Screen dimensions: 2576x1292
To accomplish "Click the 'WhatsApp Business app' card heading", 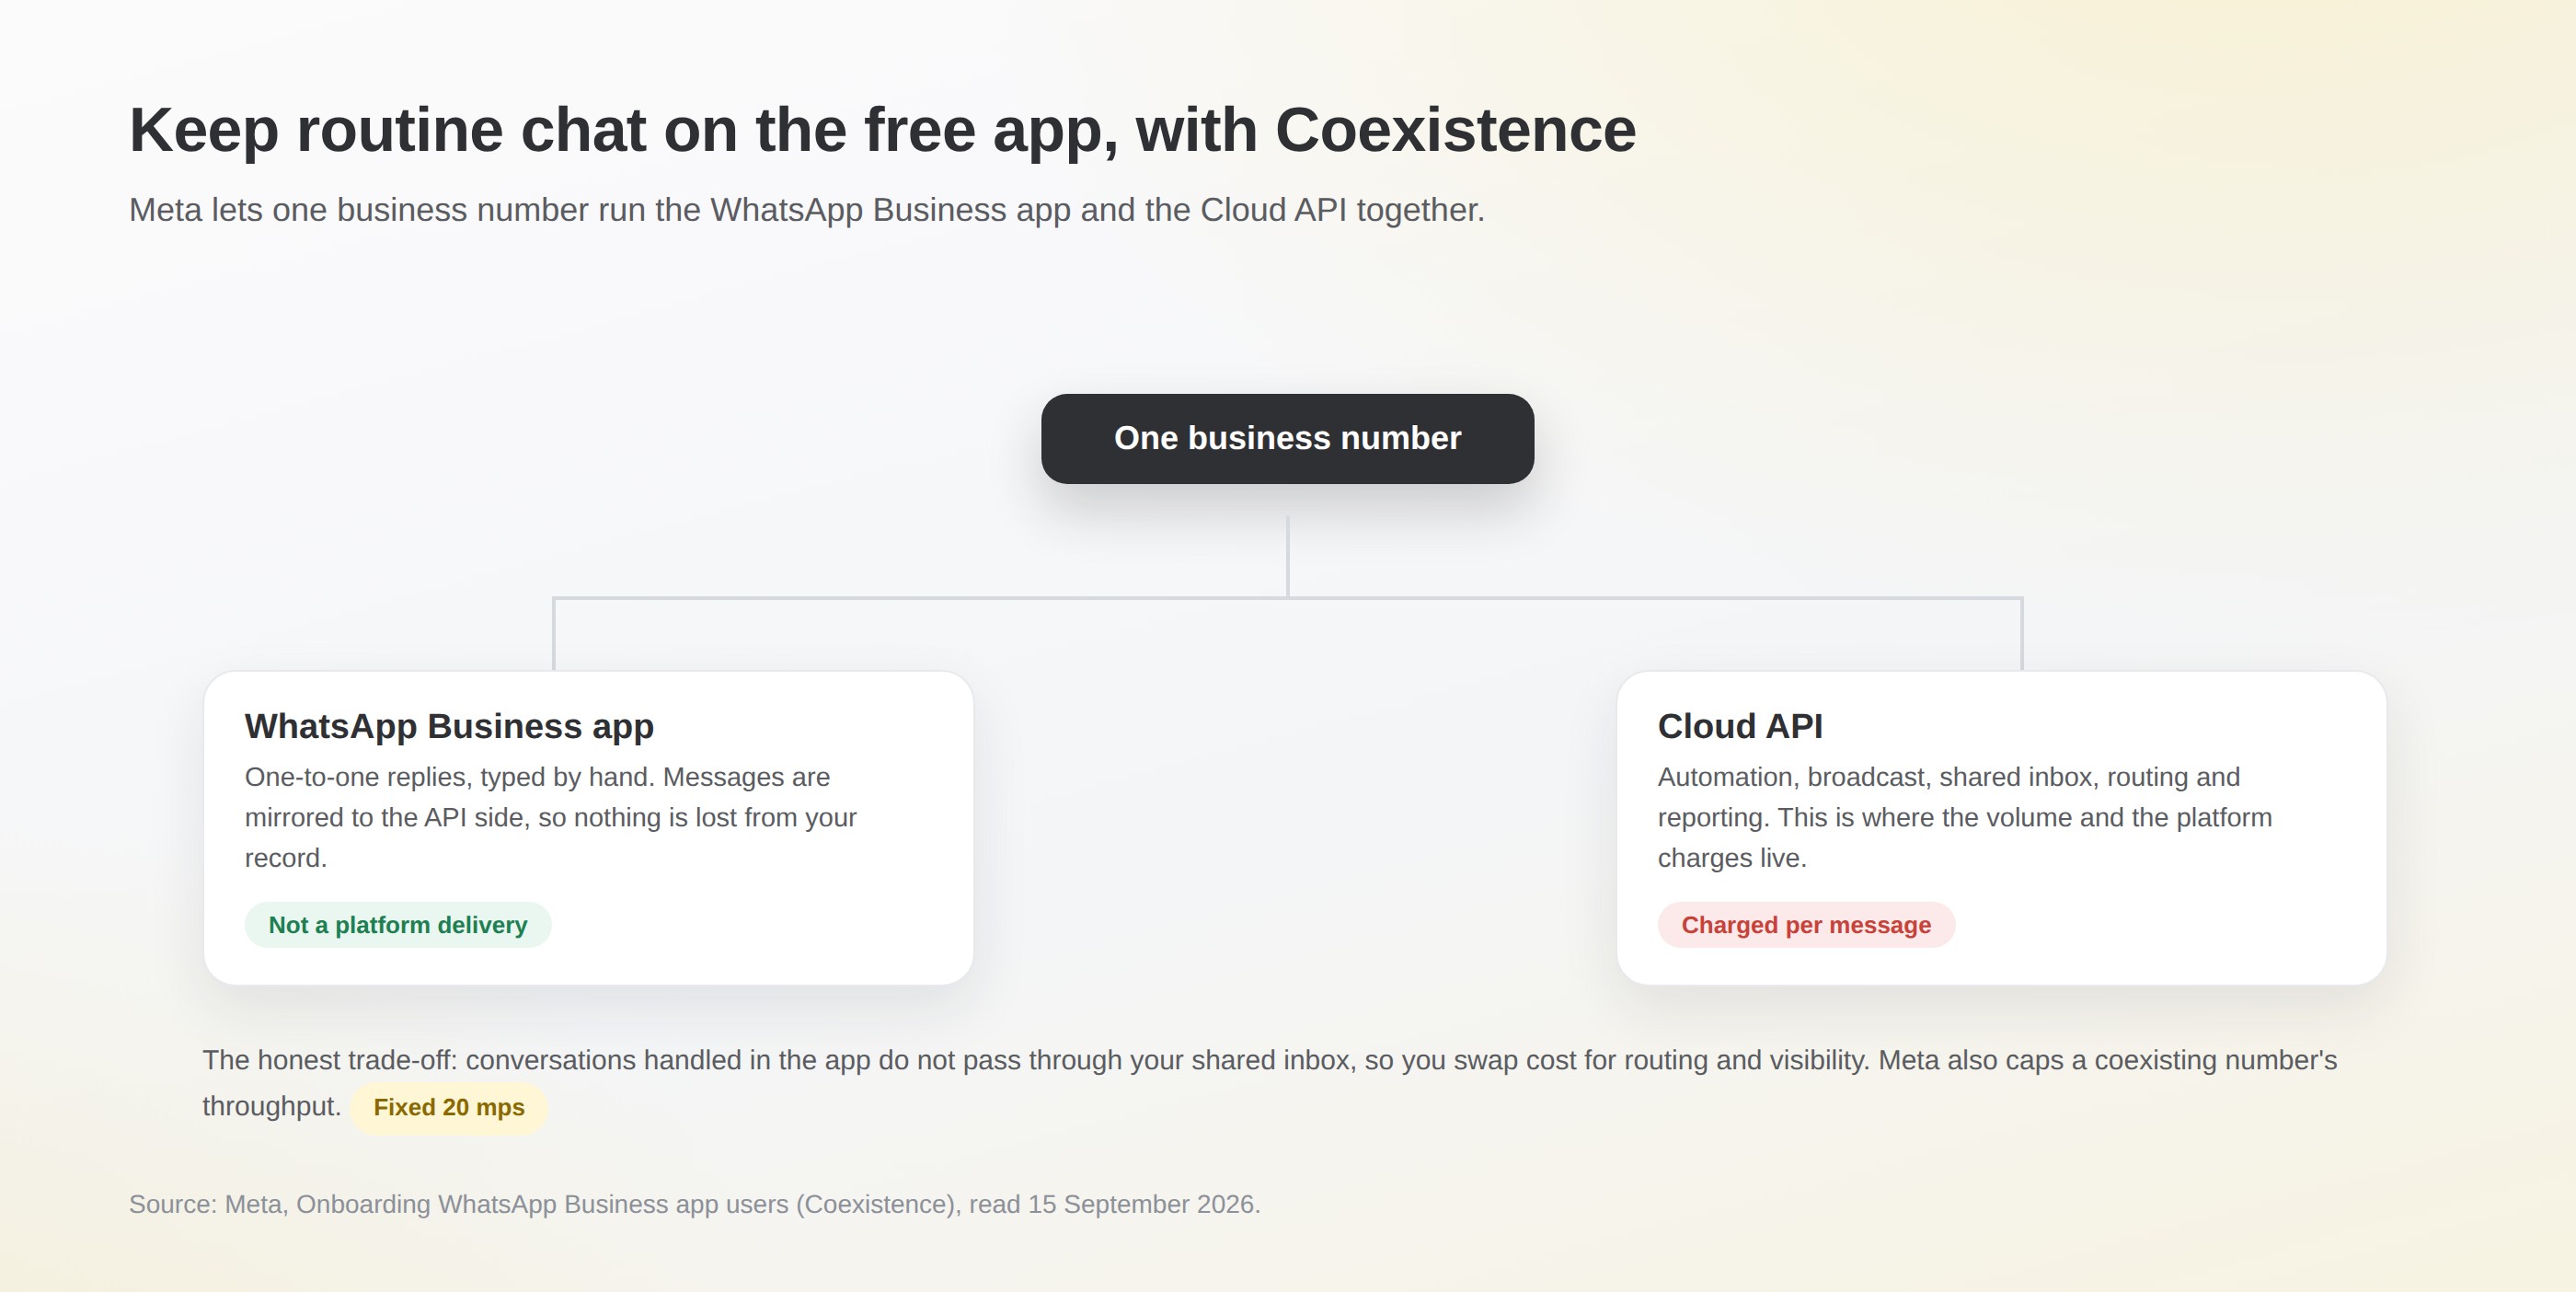I will pos(449,726).
